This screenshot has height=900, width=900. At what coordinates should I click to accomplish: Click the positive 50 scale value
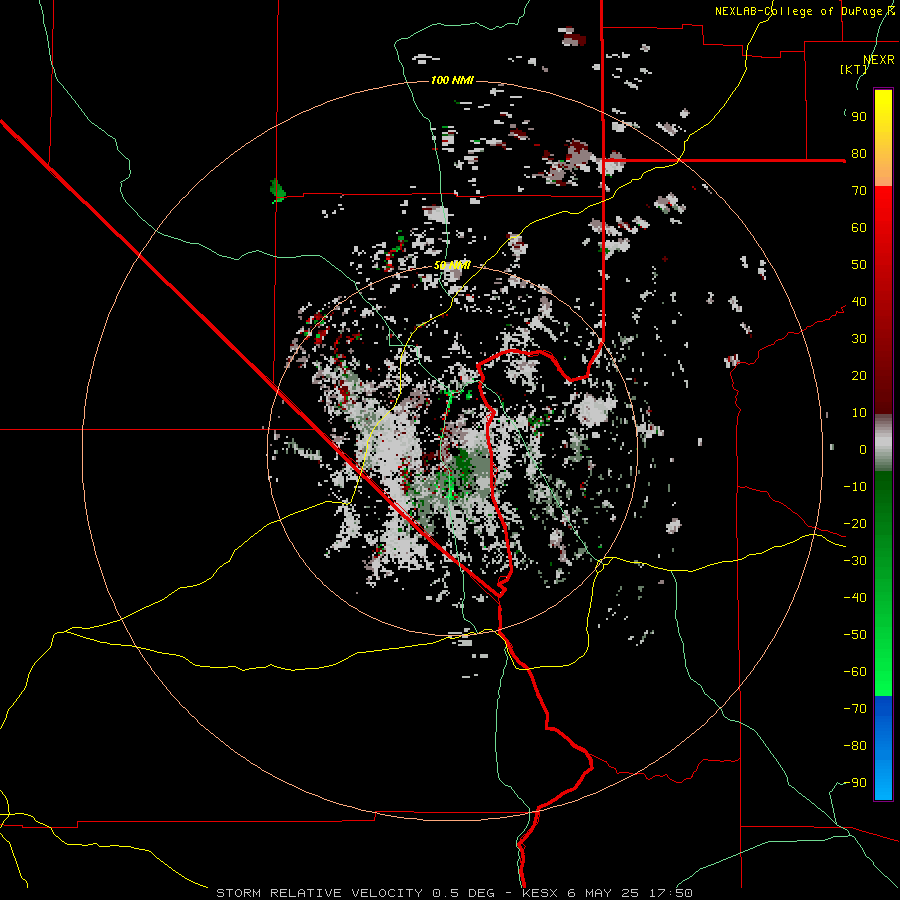859,265
